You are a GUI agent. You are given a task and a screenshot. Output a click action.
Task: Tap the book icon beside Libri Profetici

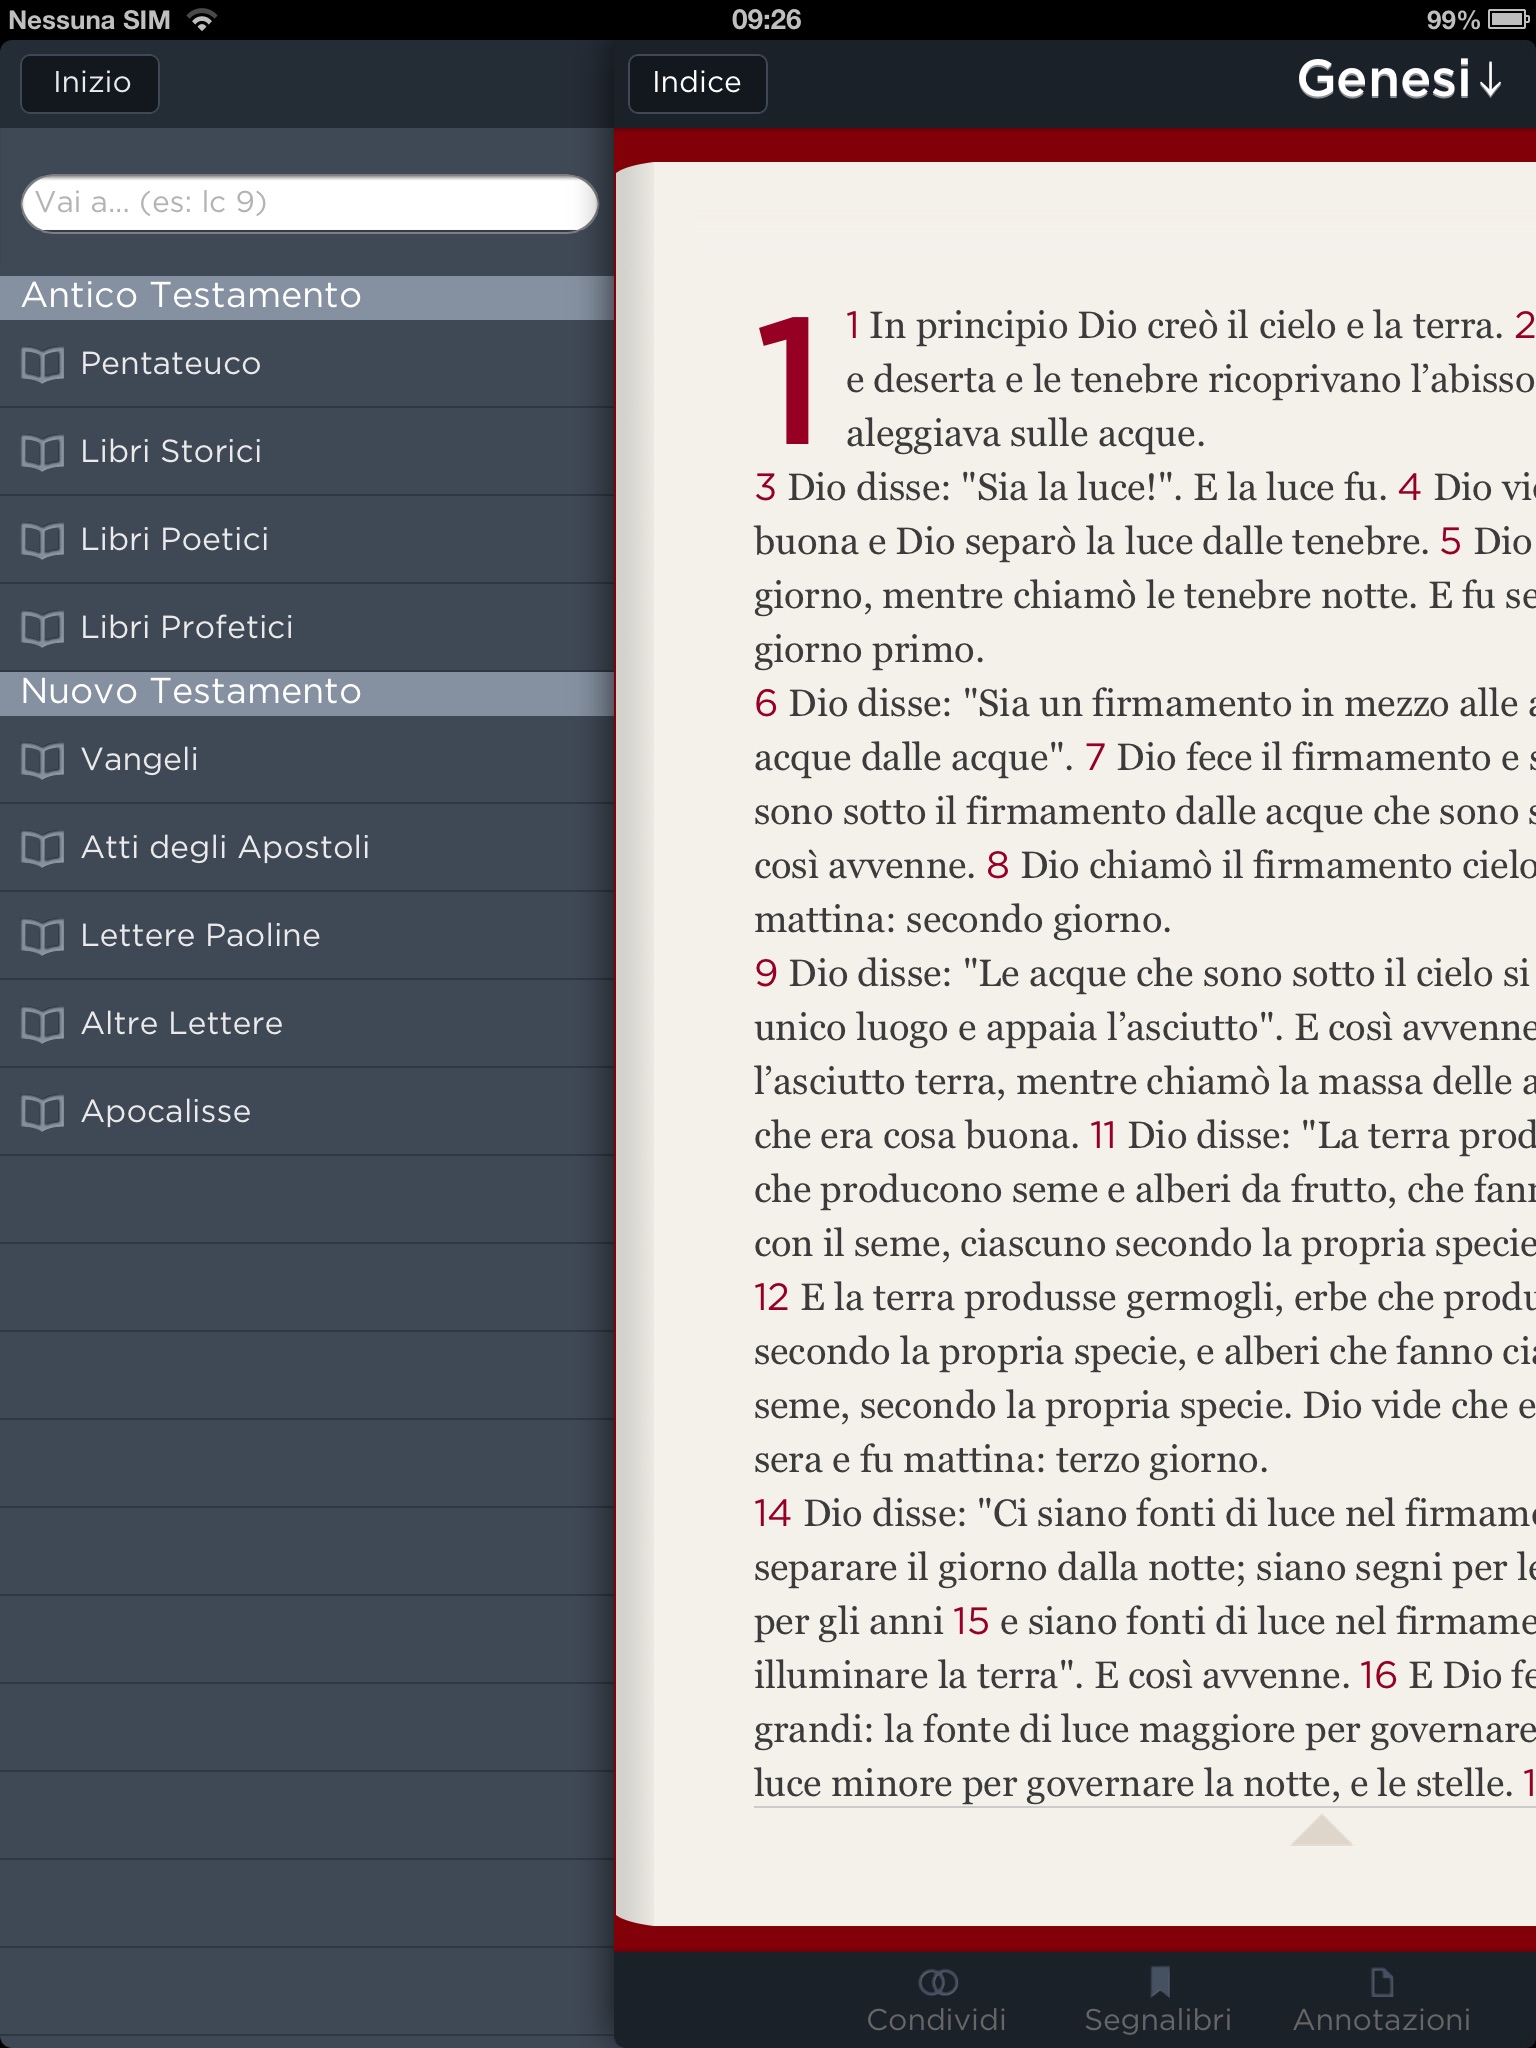[42, 628]
